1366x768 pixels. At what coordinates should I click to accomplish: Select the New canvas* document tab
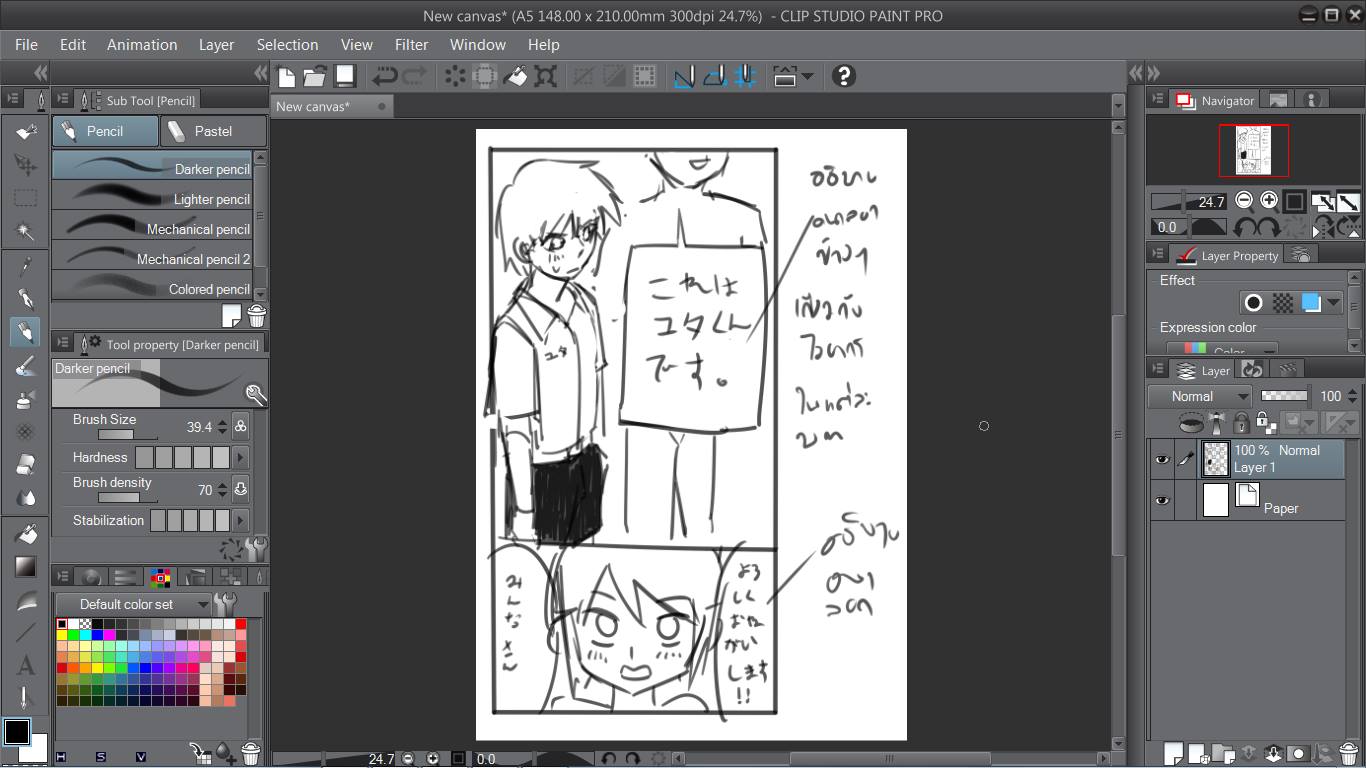[x=332, y=106]
